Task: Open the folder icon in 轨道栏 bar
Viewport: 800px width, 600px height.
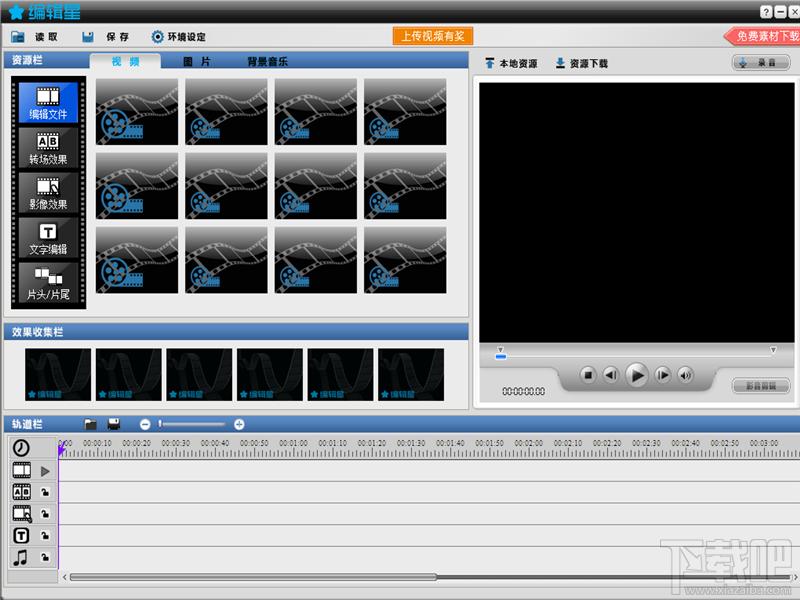Action: pos(90,424)
